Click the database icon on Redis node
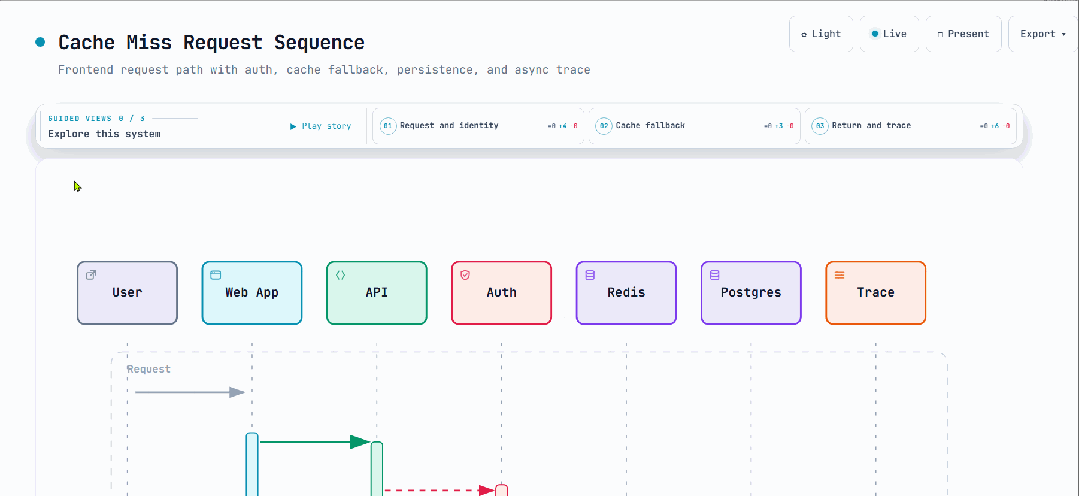The height and width of the screenshot is (496, 1079). tap(590, 275)
